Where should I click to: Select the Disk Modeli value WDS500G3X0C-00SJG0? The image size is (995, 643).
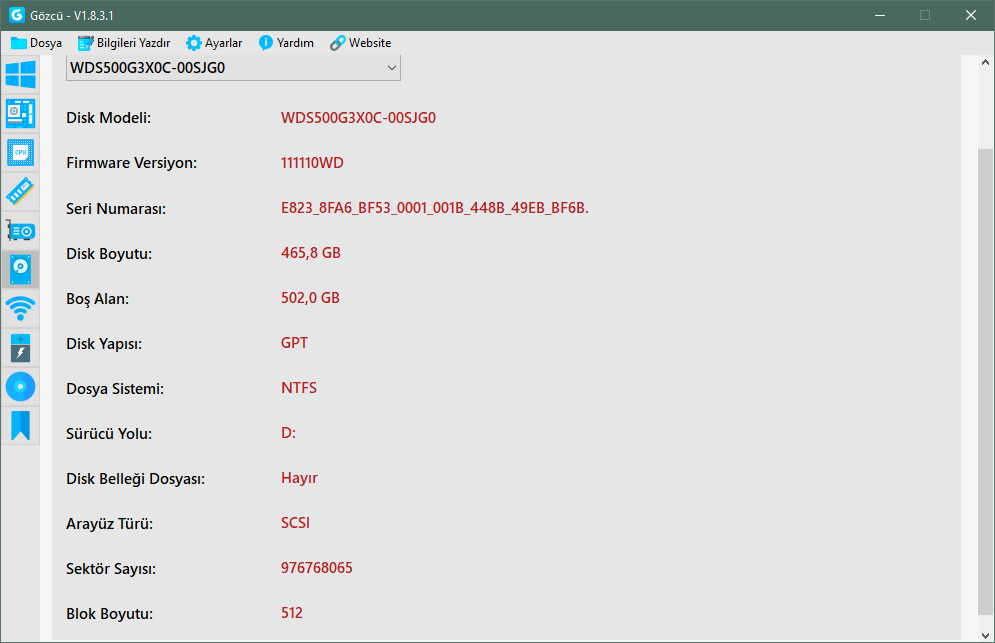[x=359, y=118]
